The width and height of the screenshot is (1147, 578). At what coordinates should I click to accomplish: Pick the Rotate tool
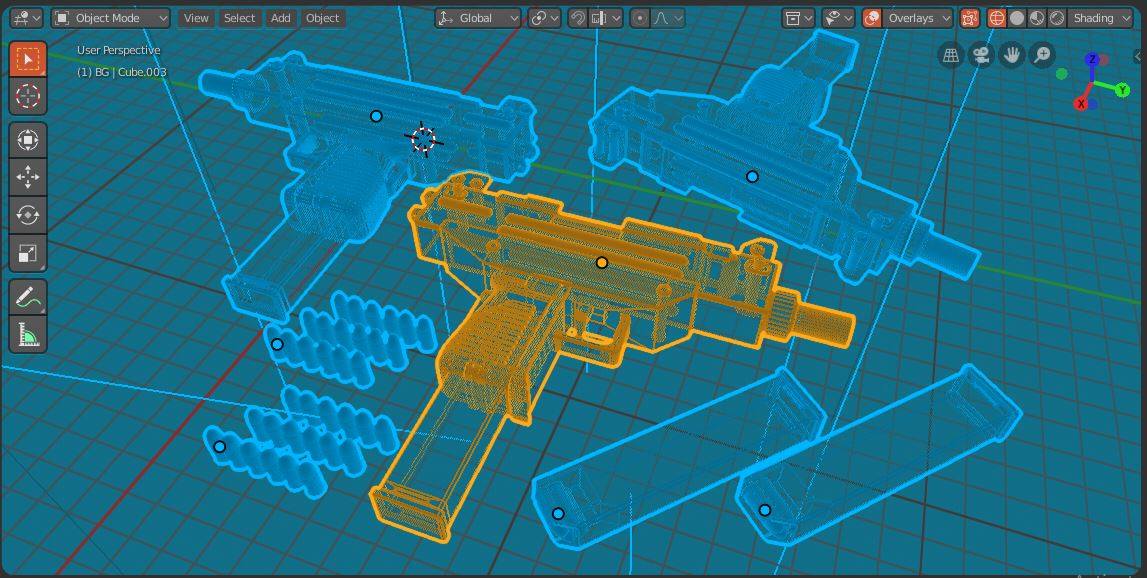point(28,215)
